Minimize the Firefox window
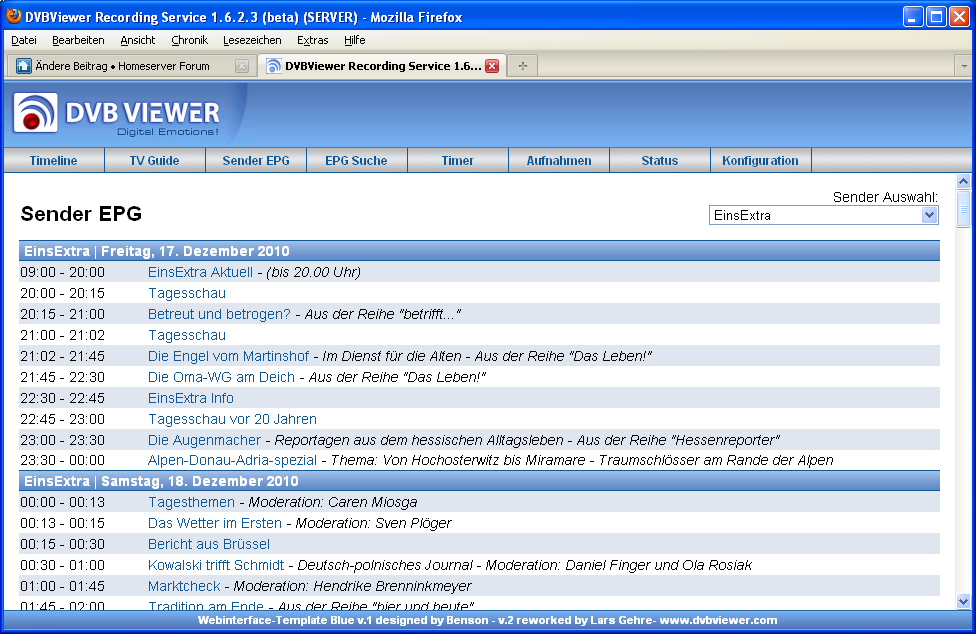Screen dimensions: 976x634 (x=913, y=17)
